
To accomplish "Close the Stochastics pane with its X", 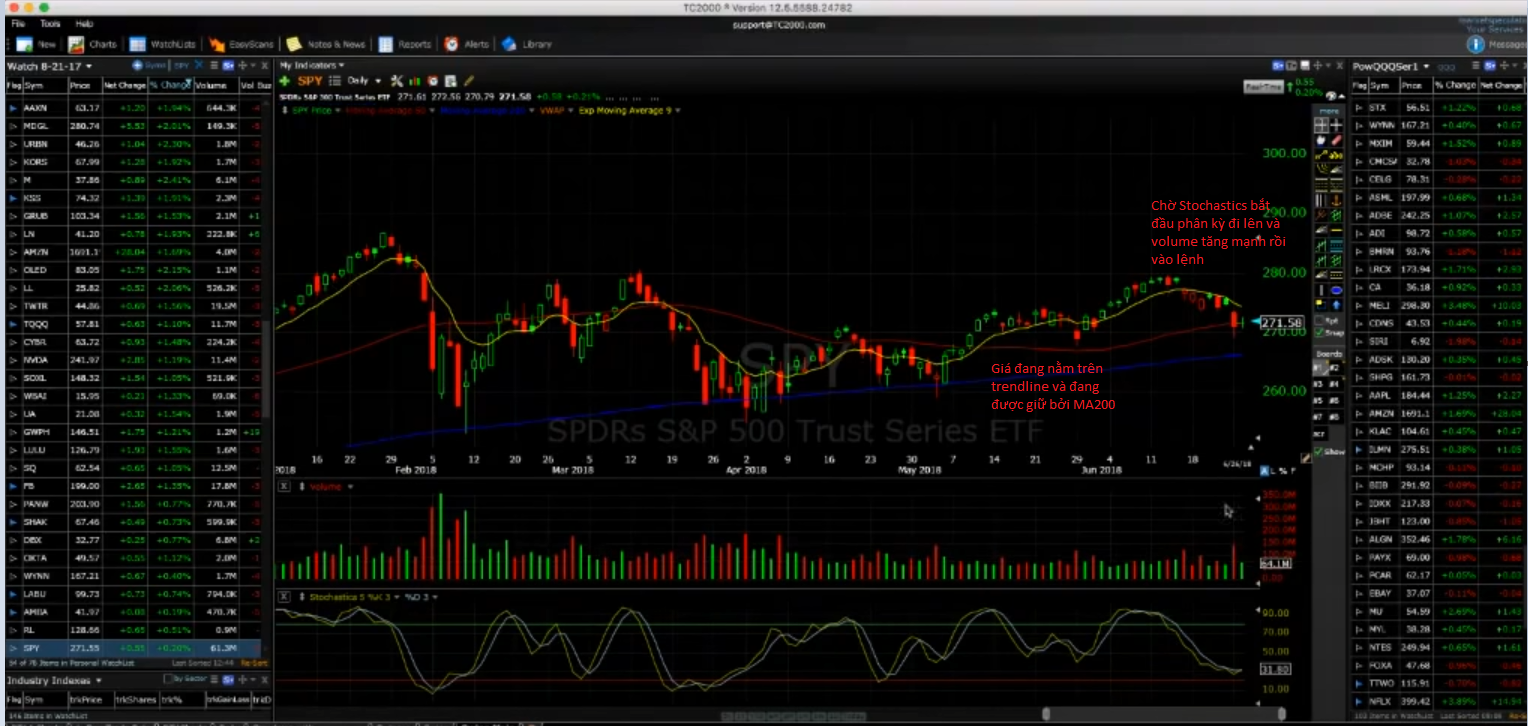I will [284, 597].
